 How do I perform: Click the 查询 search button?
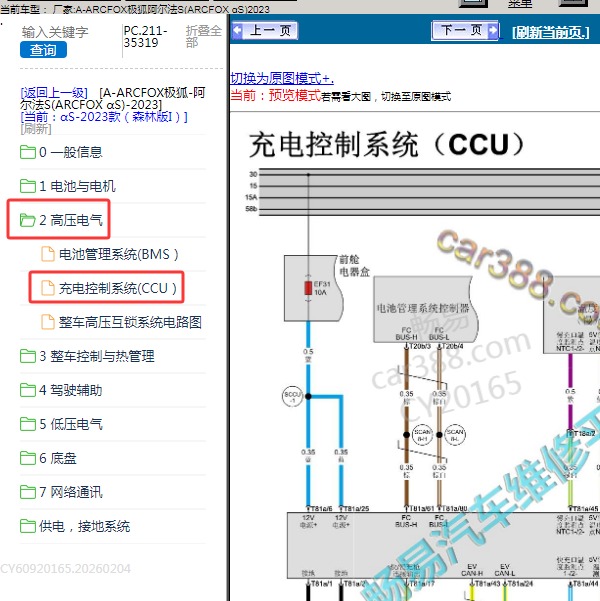43,50
